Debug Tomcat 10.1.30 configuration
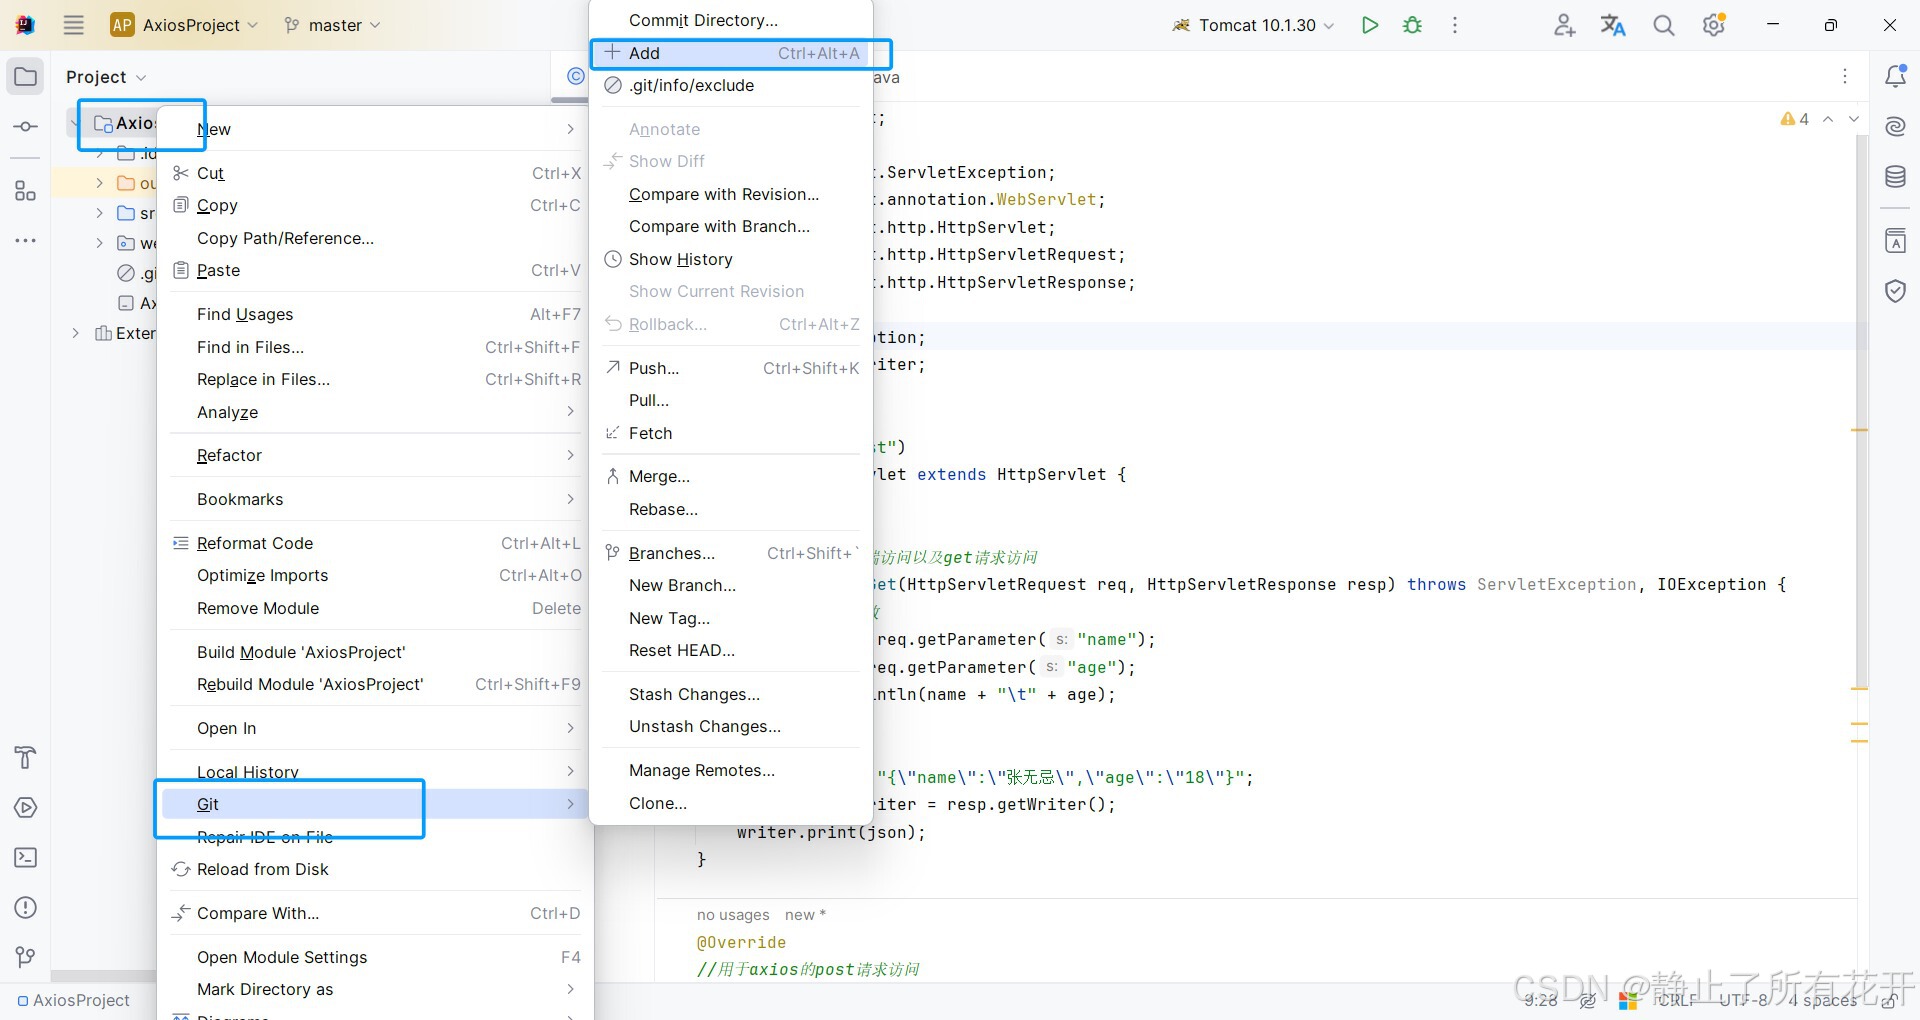 pyautogui.click(x=1412, y=25)
